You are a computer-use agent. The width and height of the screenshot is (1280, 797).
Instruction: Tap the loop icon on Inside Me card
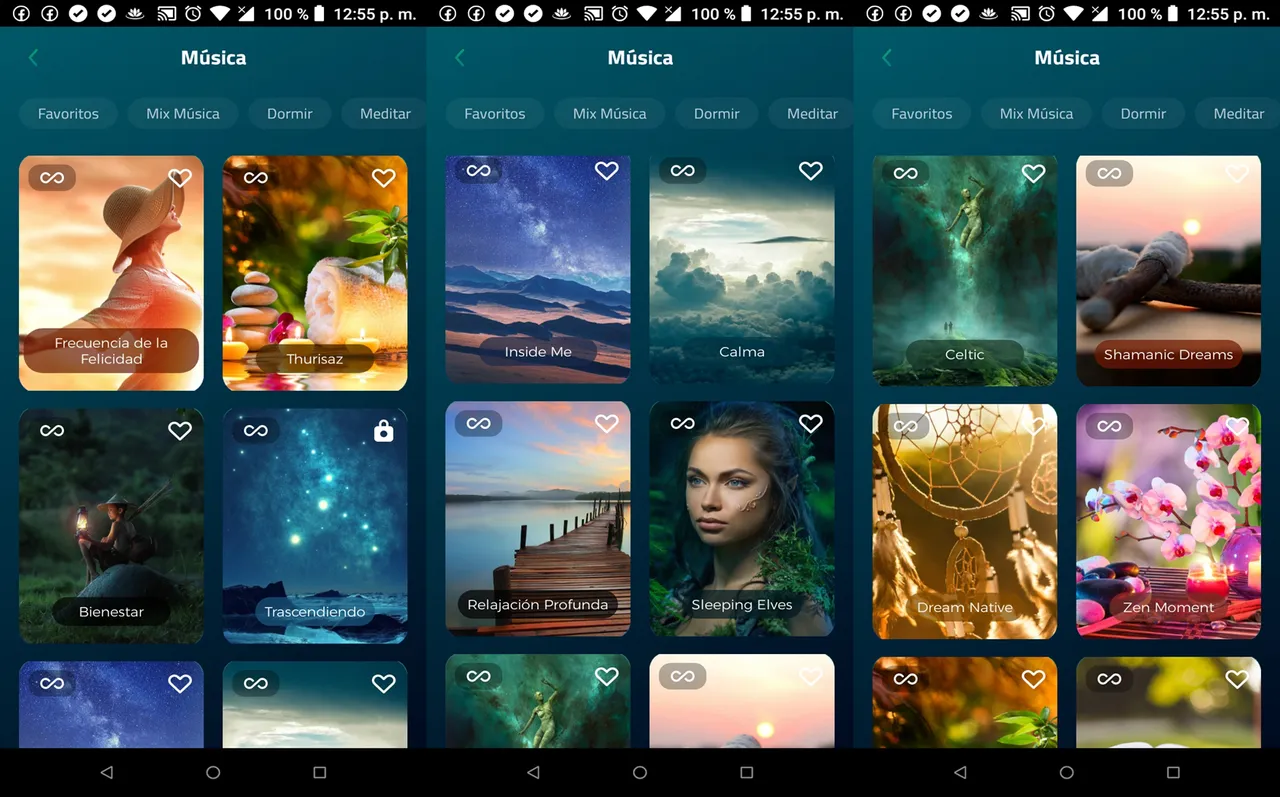coord(479,171)
